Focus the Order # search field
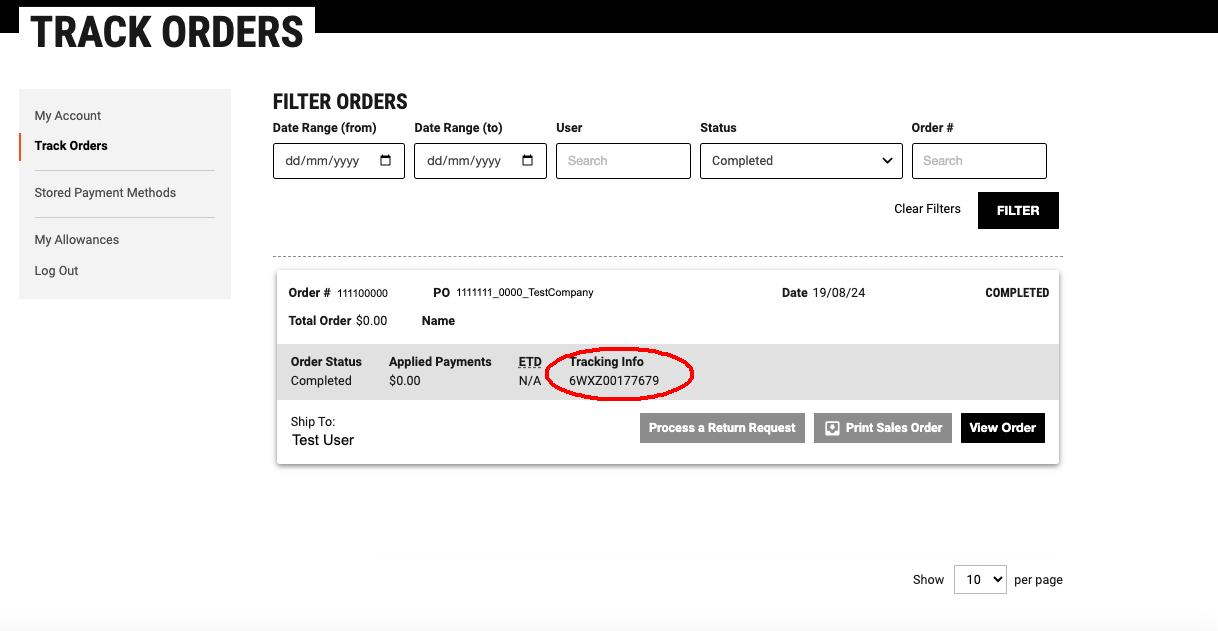Image resolution: width=1218 pixels, height=631 pixels. [x=979, y=161]
